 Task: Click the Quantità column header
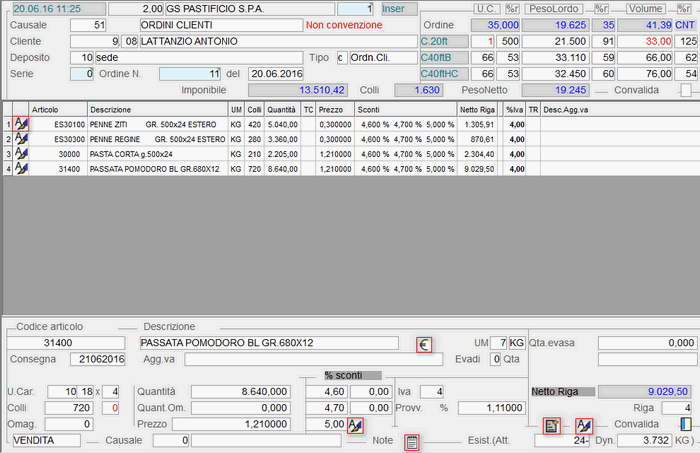pos(282,110)
